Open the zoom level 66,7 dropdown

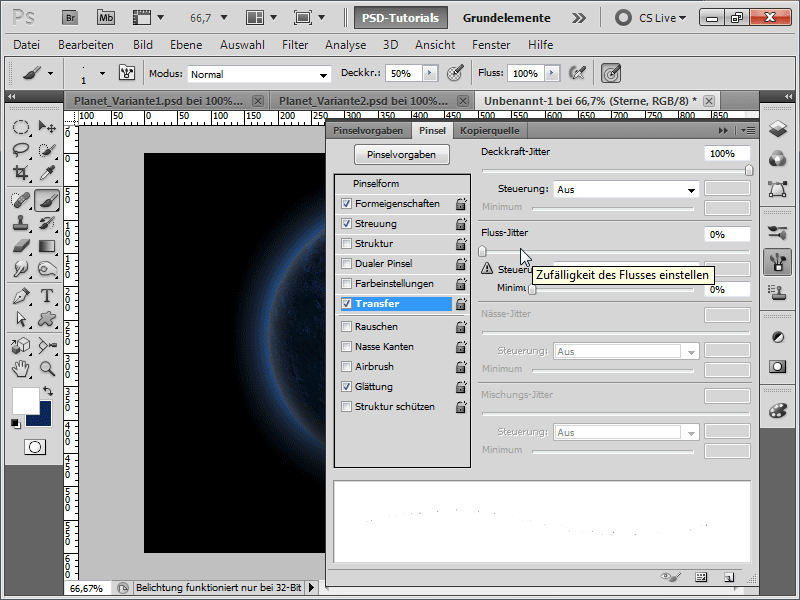(x=223, y=18)
